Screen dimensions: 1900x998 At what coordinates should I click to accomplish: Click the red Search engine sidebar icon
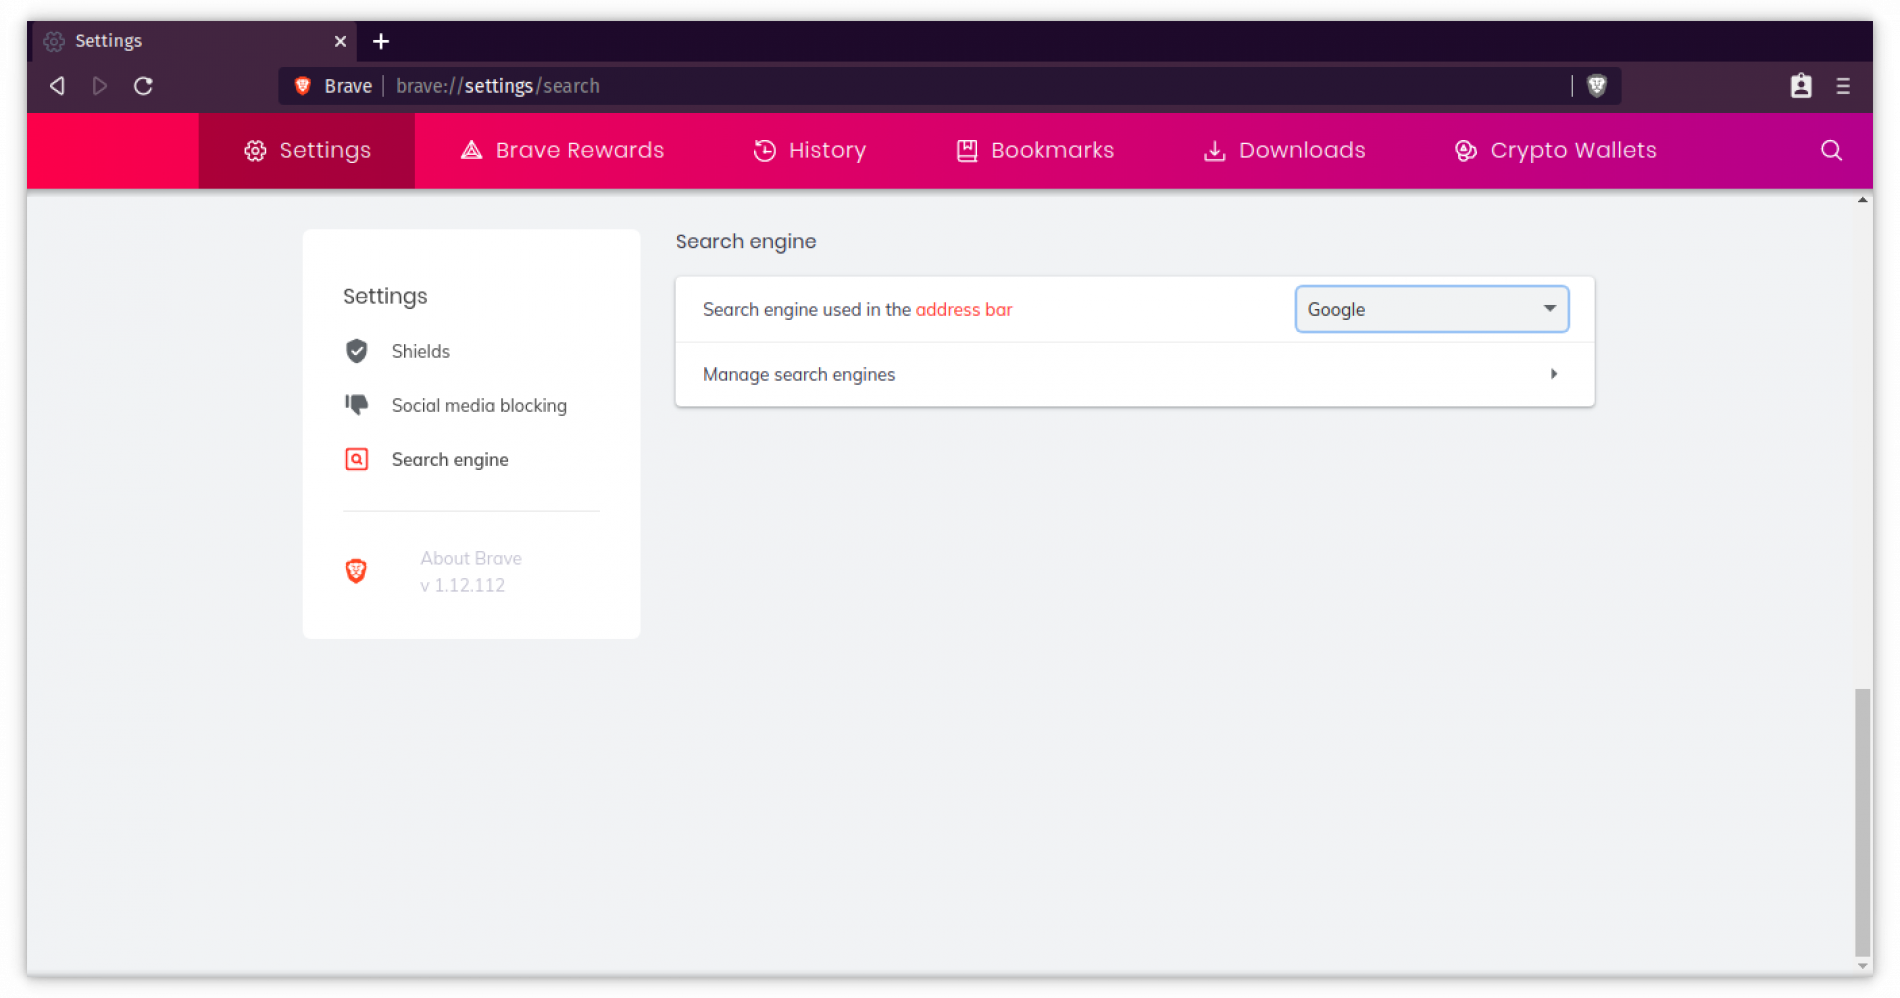(x=356, y=459)
